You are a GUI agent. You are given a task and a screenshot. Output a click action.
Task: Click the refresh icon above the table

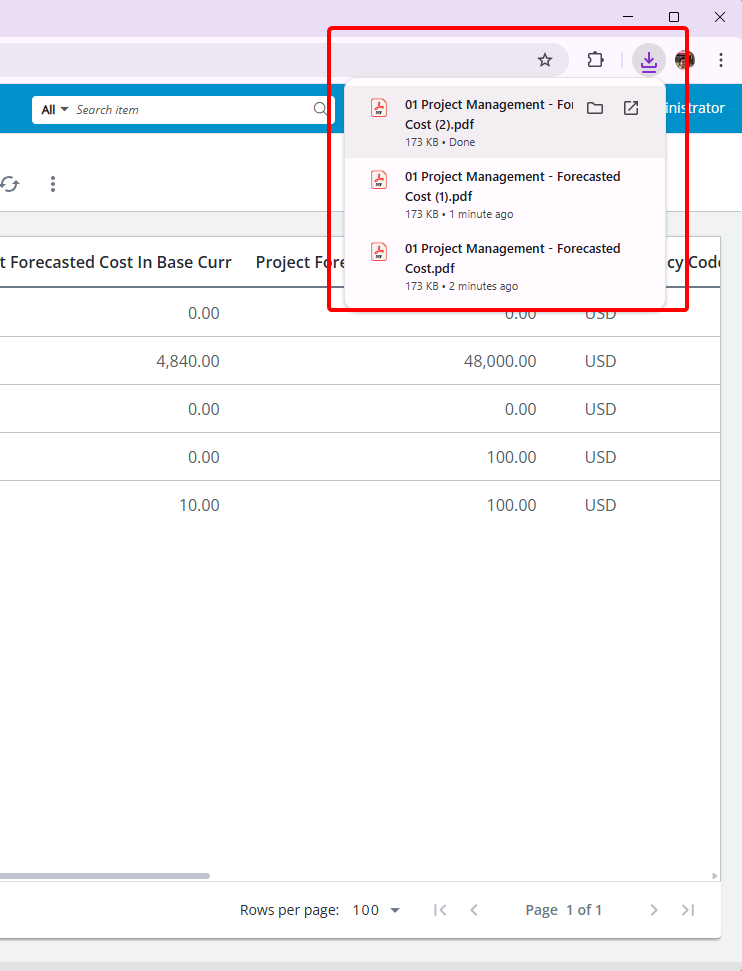point(10,184)
